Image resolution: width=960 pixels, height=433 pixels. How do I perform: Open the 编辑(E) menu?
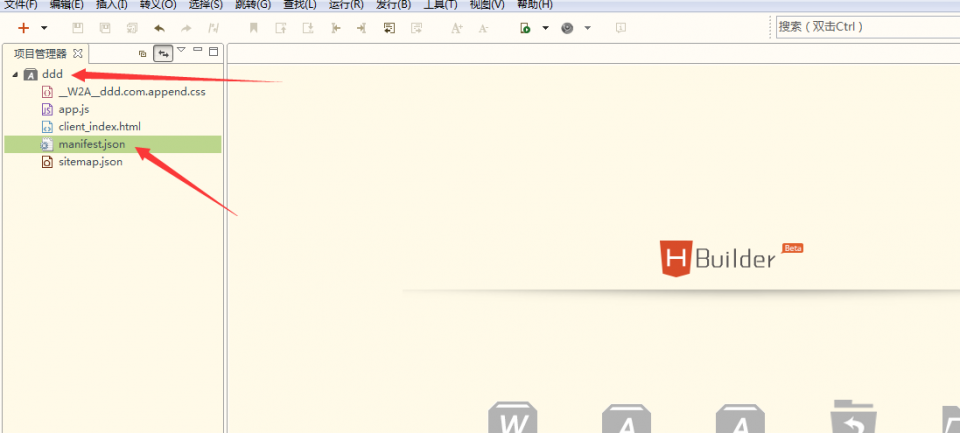tap(67, 5)
